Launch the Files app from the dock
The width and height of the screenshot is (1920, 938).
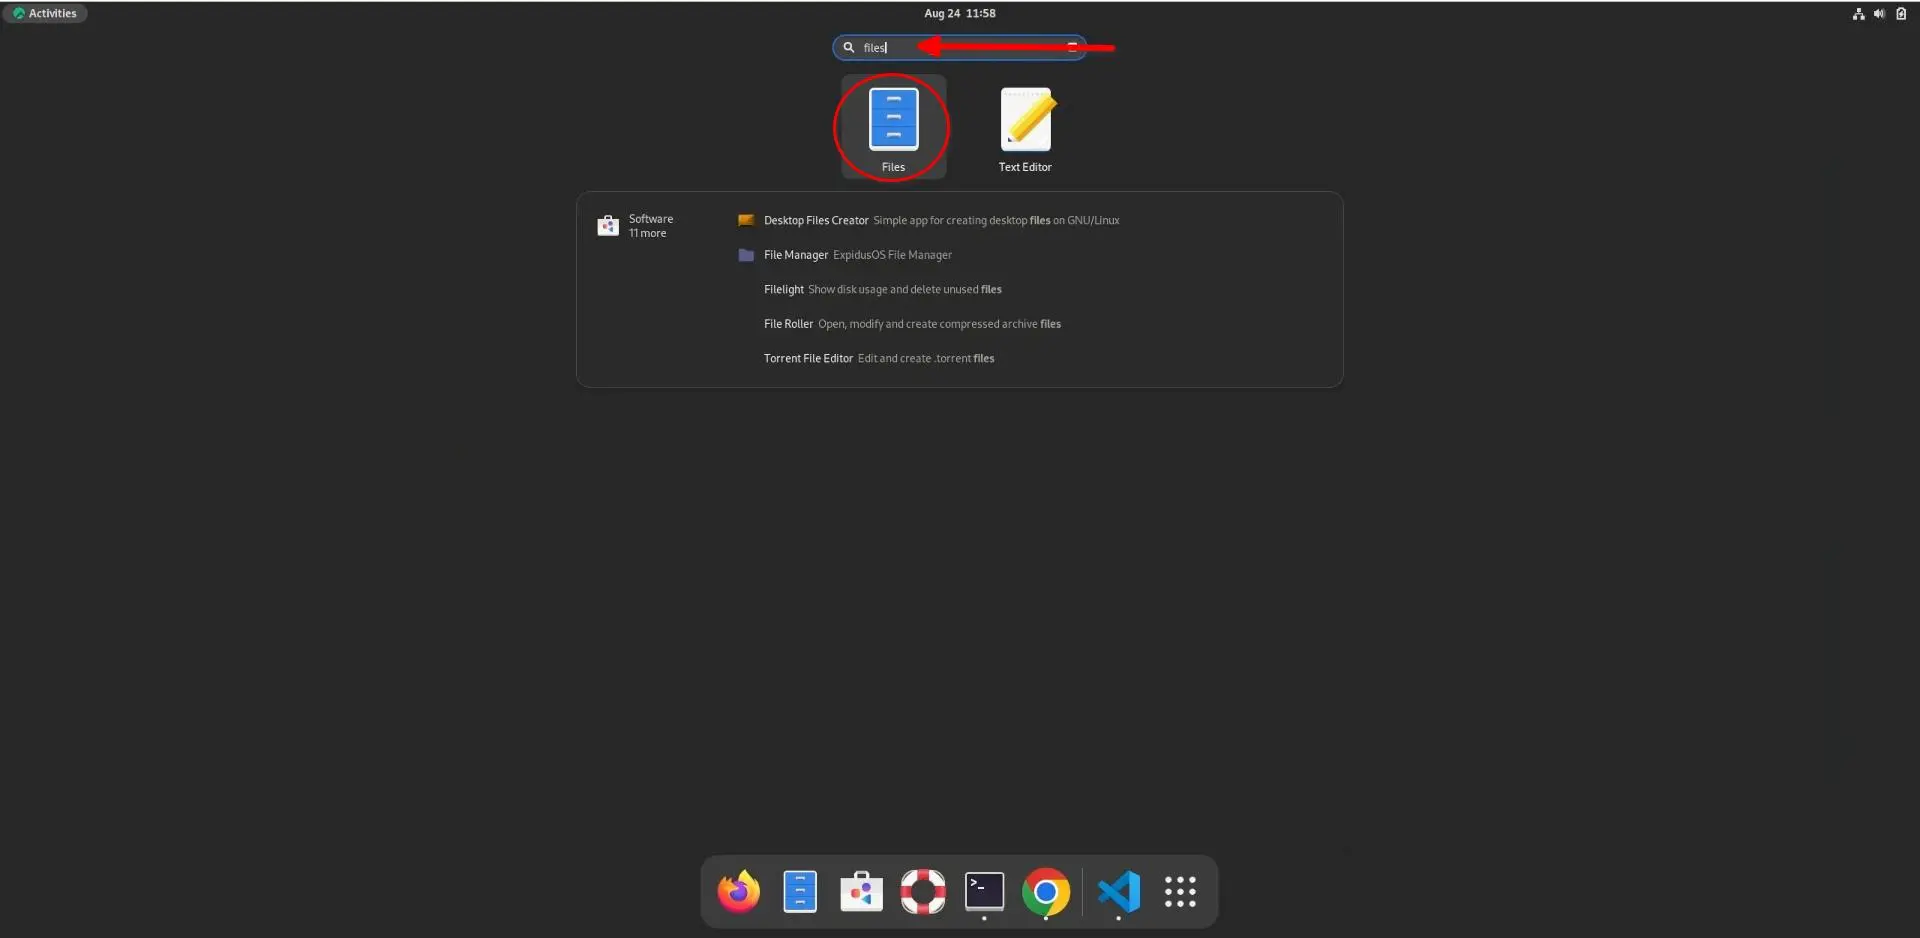tap(799, 891)
